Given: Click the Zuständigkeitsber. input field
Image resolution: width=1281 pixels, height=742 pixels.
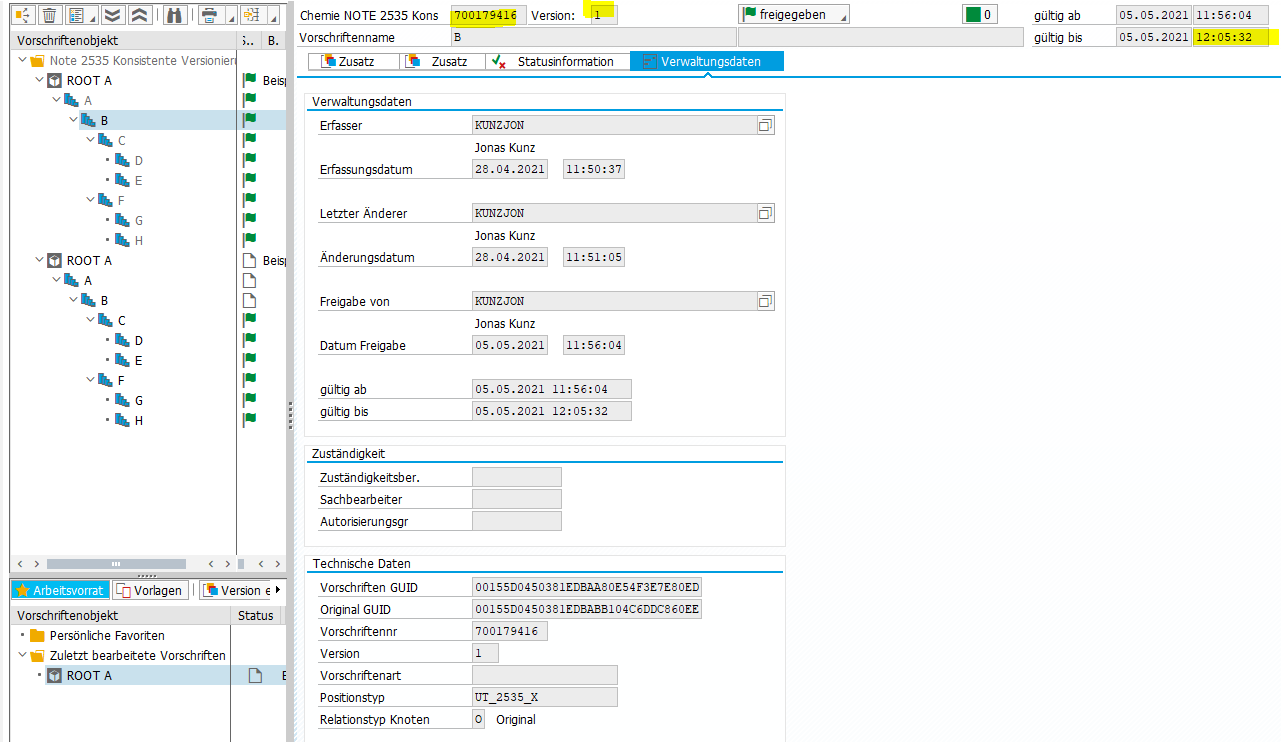Looking at the screenshot, I should [516, 477].
